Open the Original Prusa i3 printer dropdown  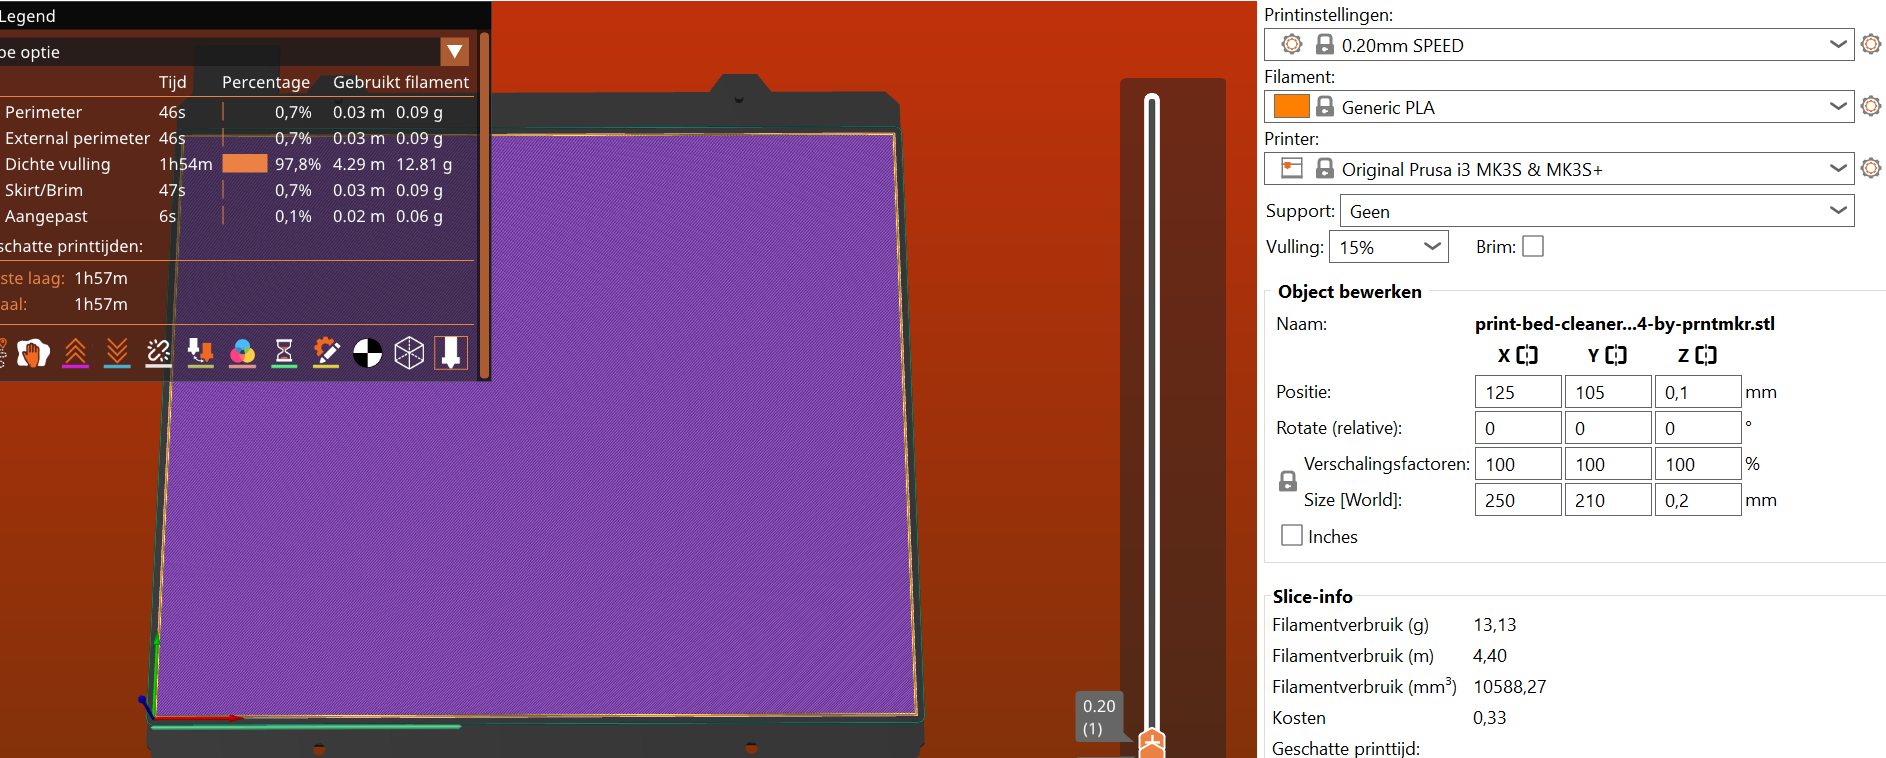coord(1559,168)
